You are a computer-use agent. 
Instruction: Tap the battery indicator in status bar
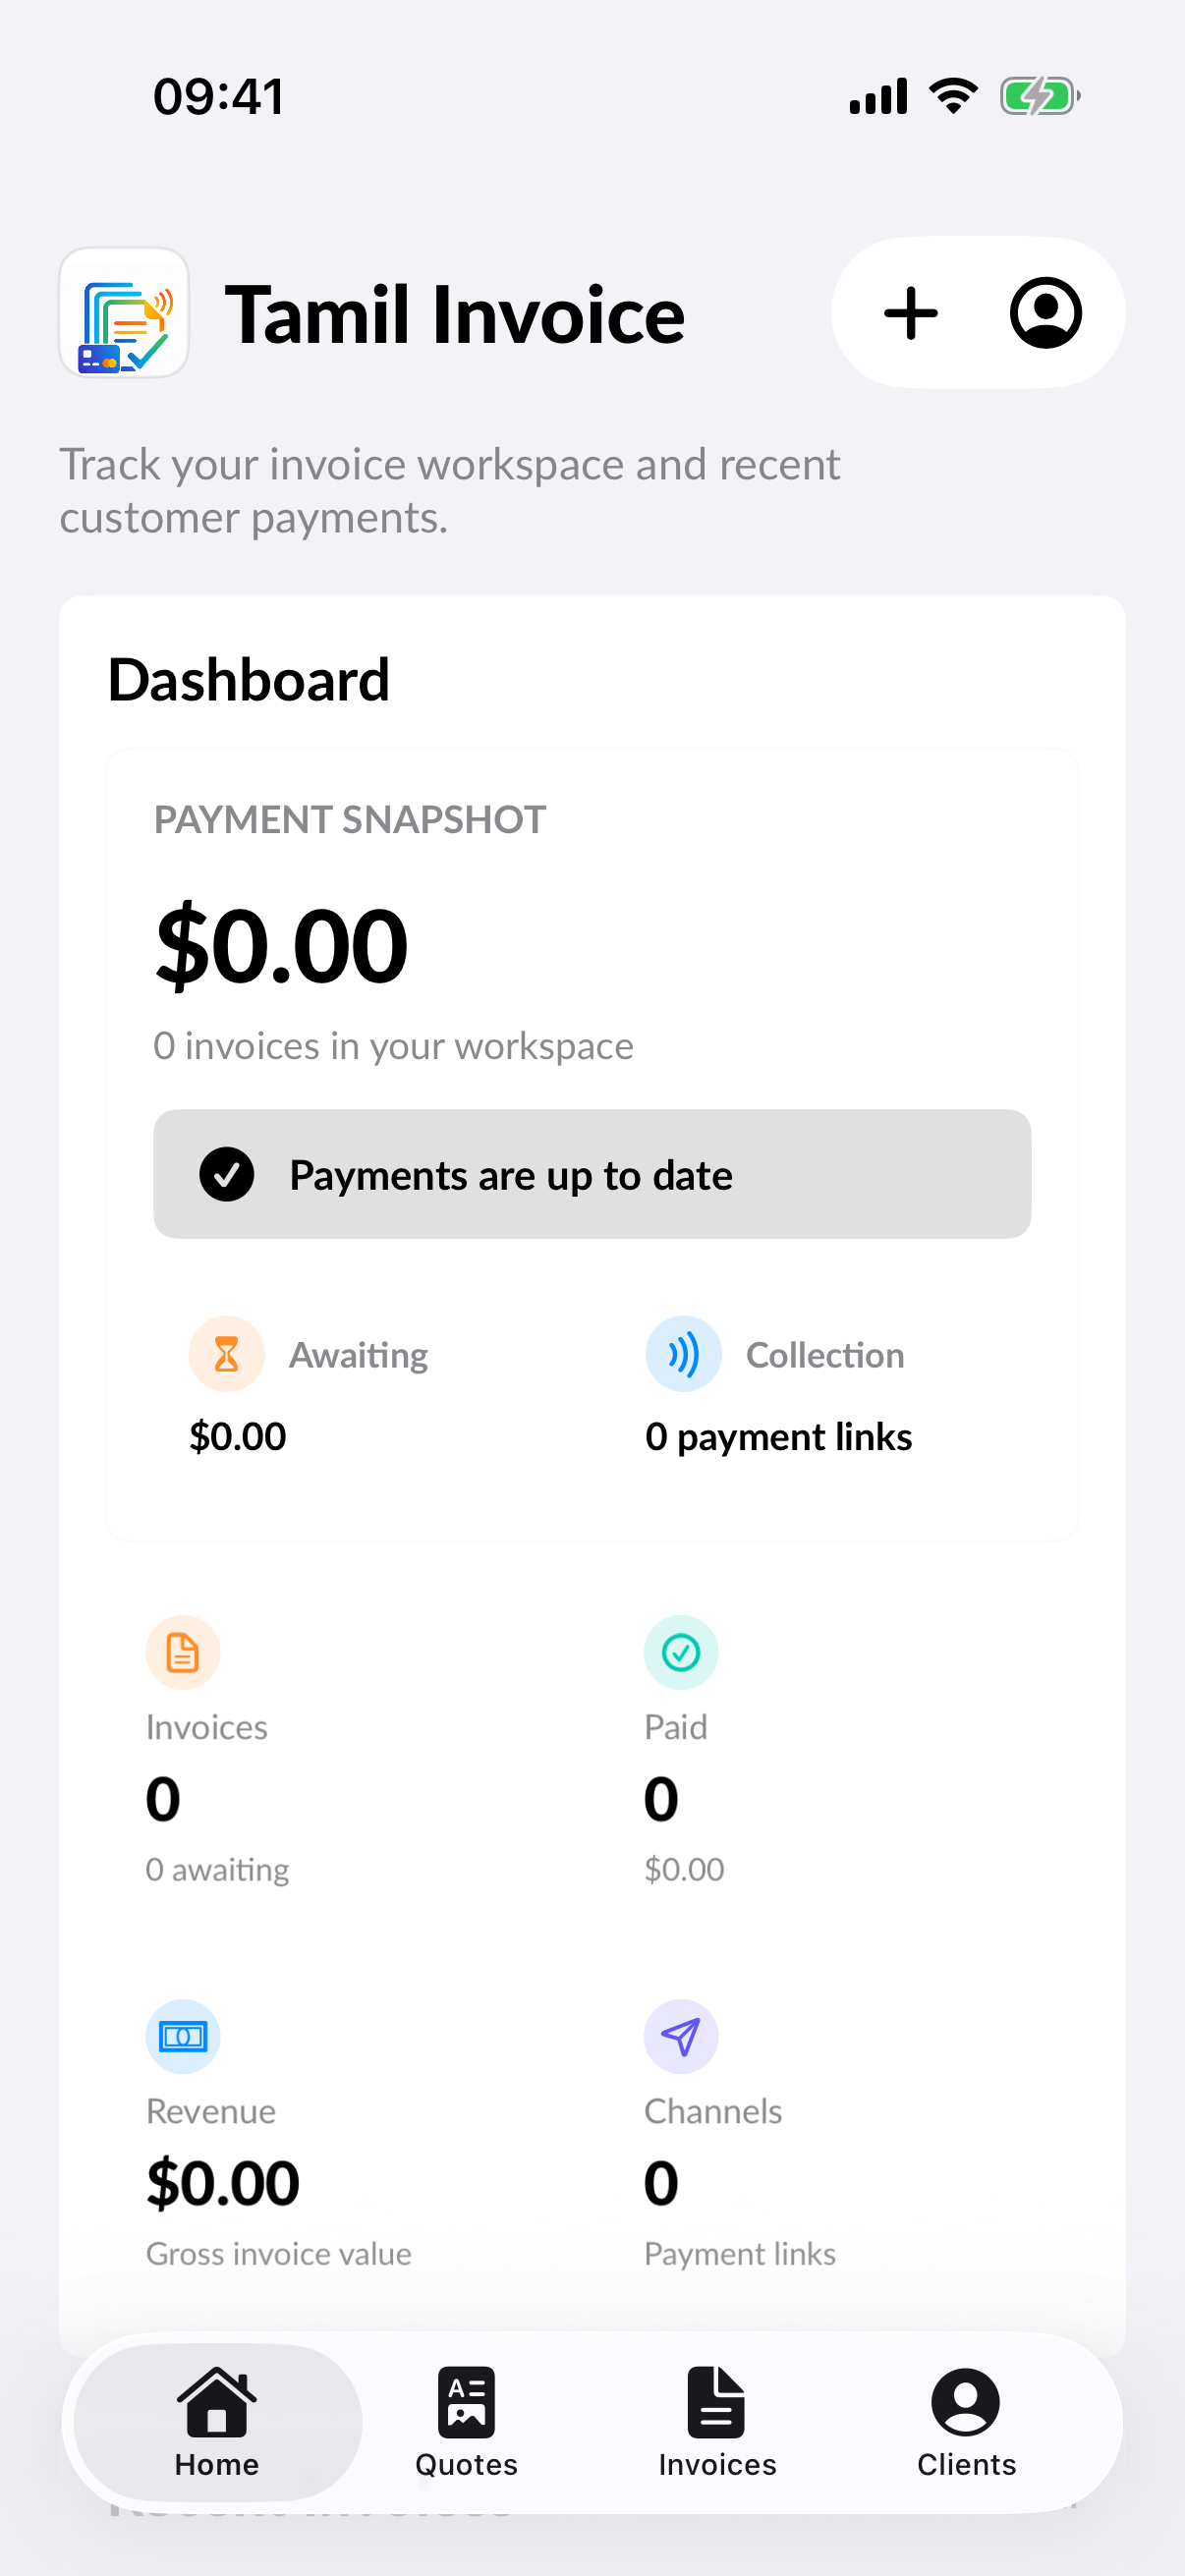click(1040, 97)
